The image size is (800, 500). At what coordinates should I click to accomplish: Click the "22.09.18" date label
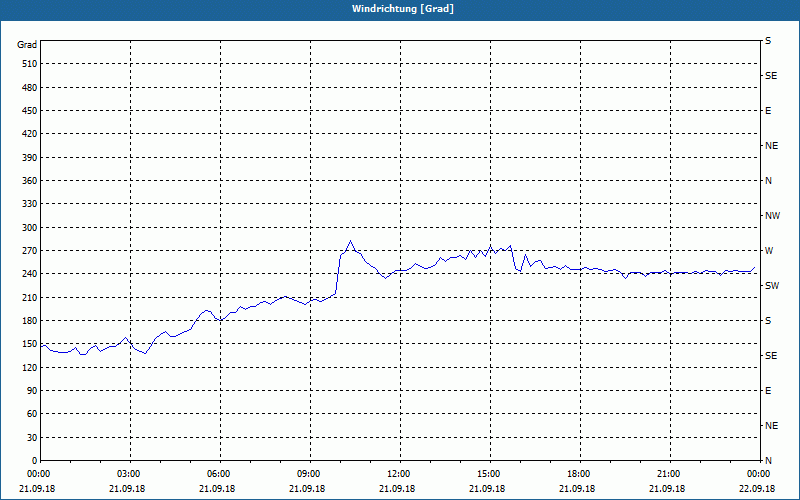click(x=757, y=488)
